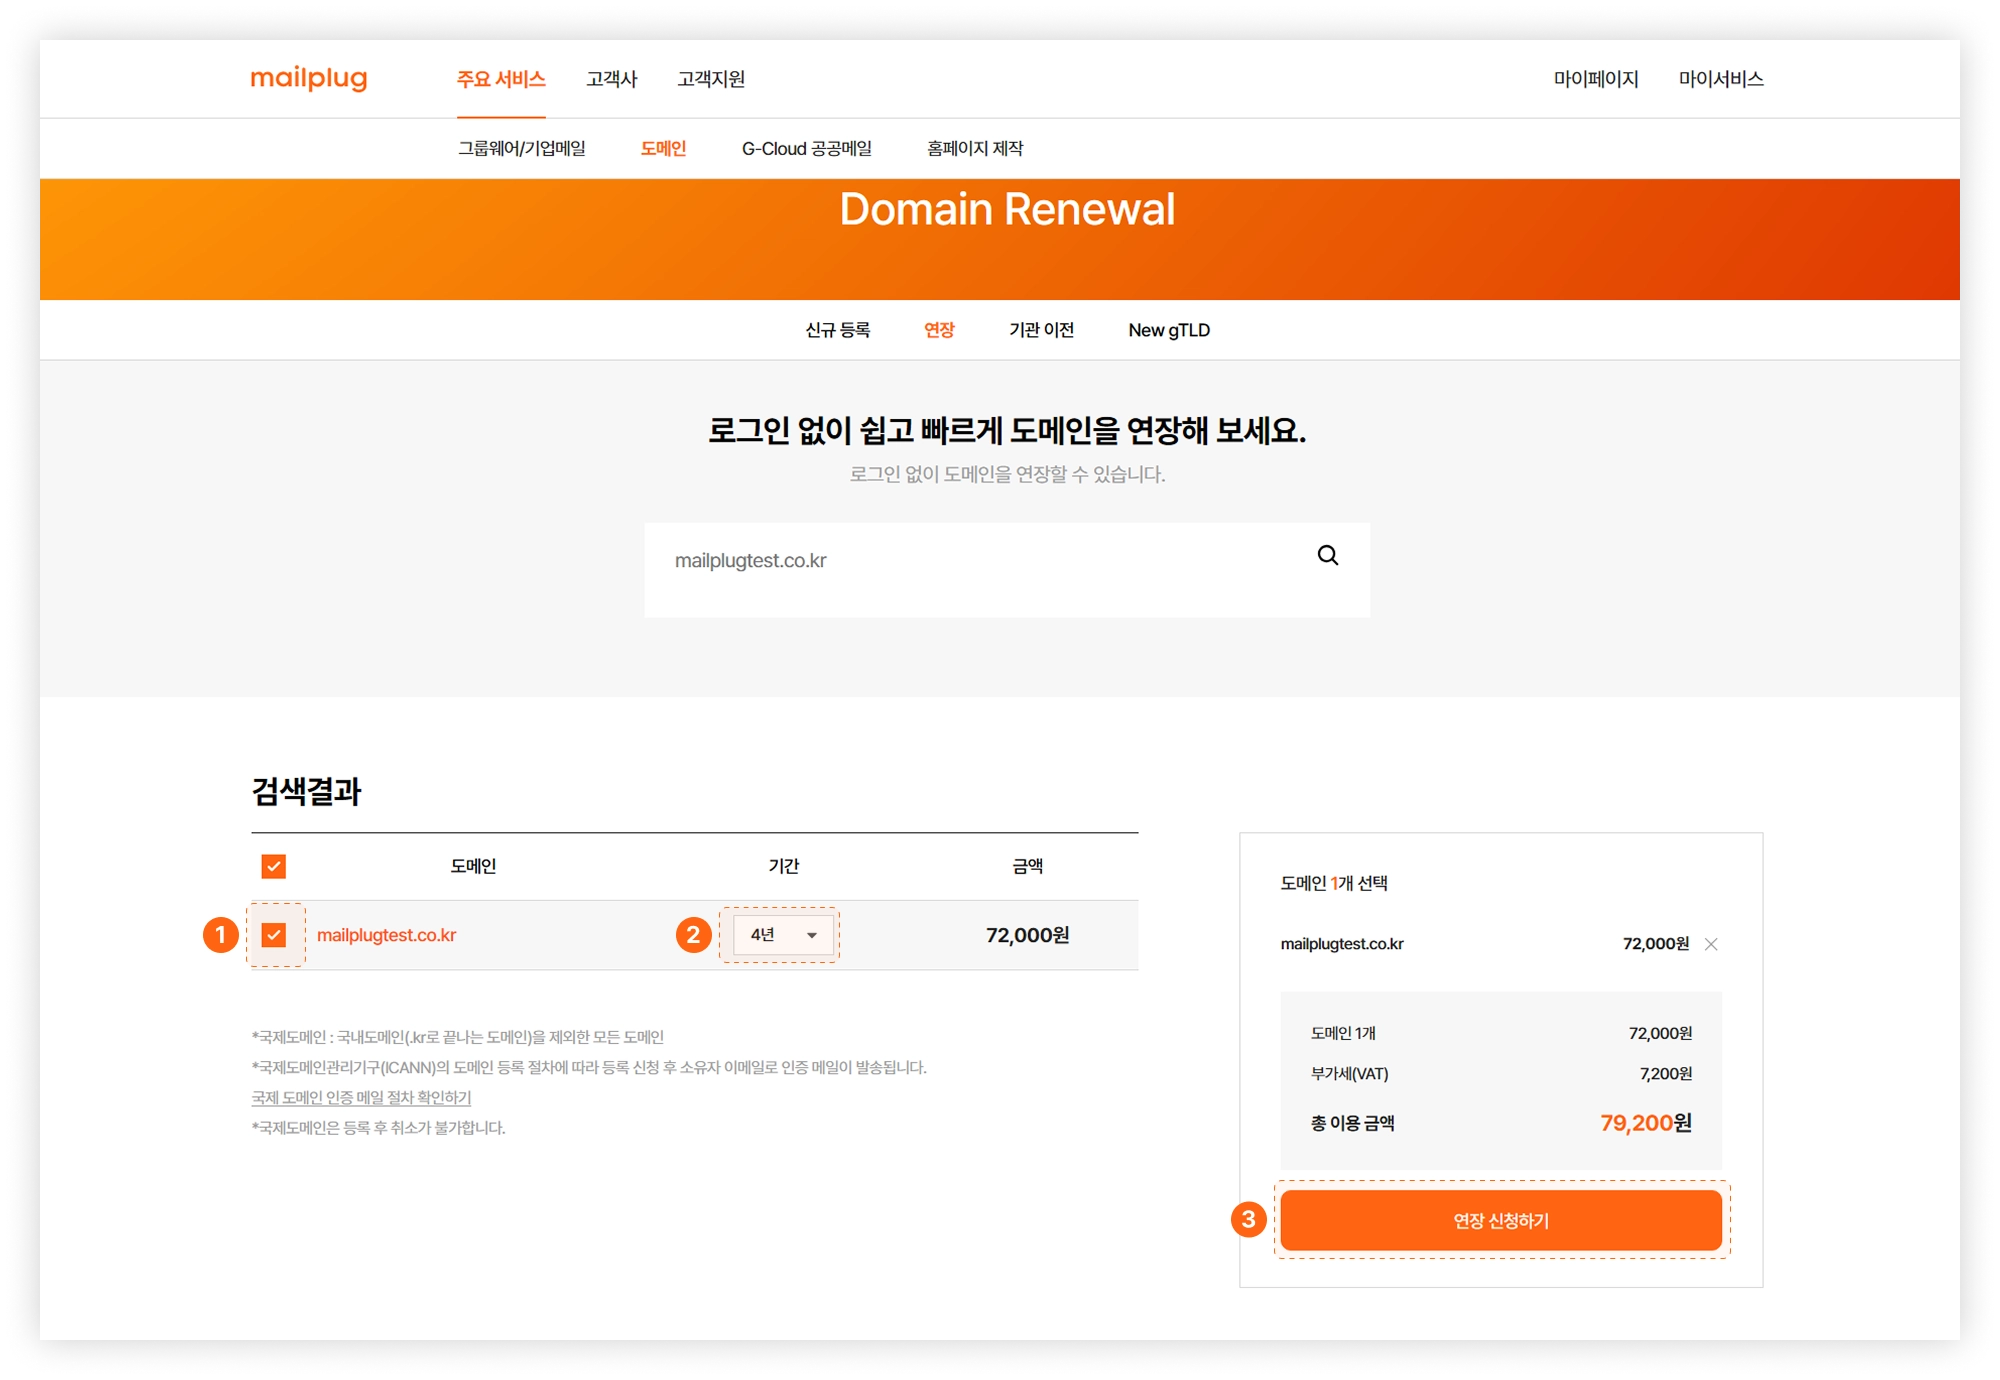
Task: Open the 고객사 menu
Action: (611, 79)
